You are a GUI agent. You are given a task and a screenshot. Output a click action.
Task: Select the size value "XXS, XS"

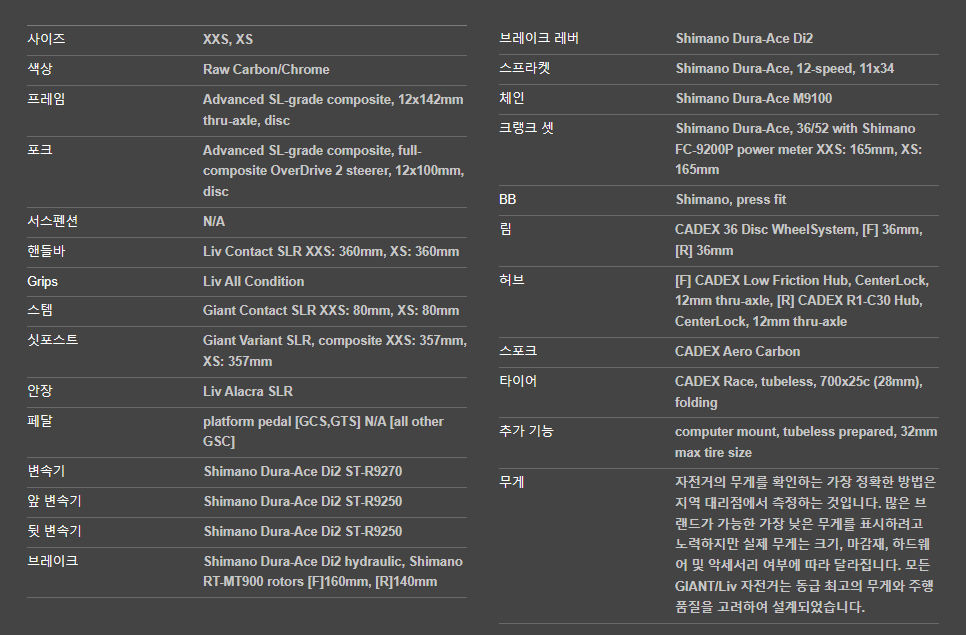(228, 39)
